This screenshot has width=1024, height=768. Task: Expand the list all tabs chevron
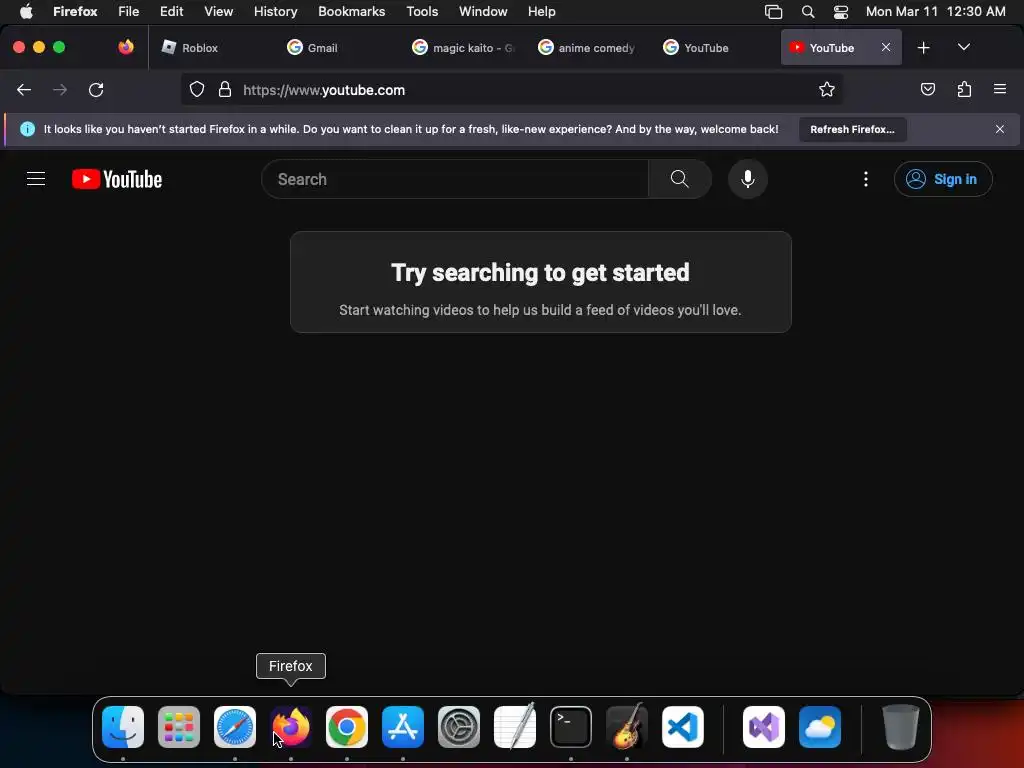963,47
